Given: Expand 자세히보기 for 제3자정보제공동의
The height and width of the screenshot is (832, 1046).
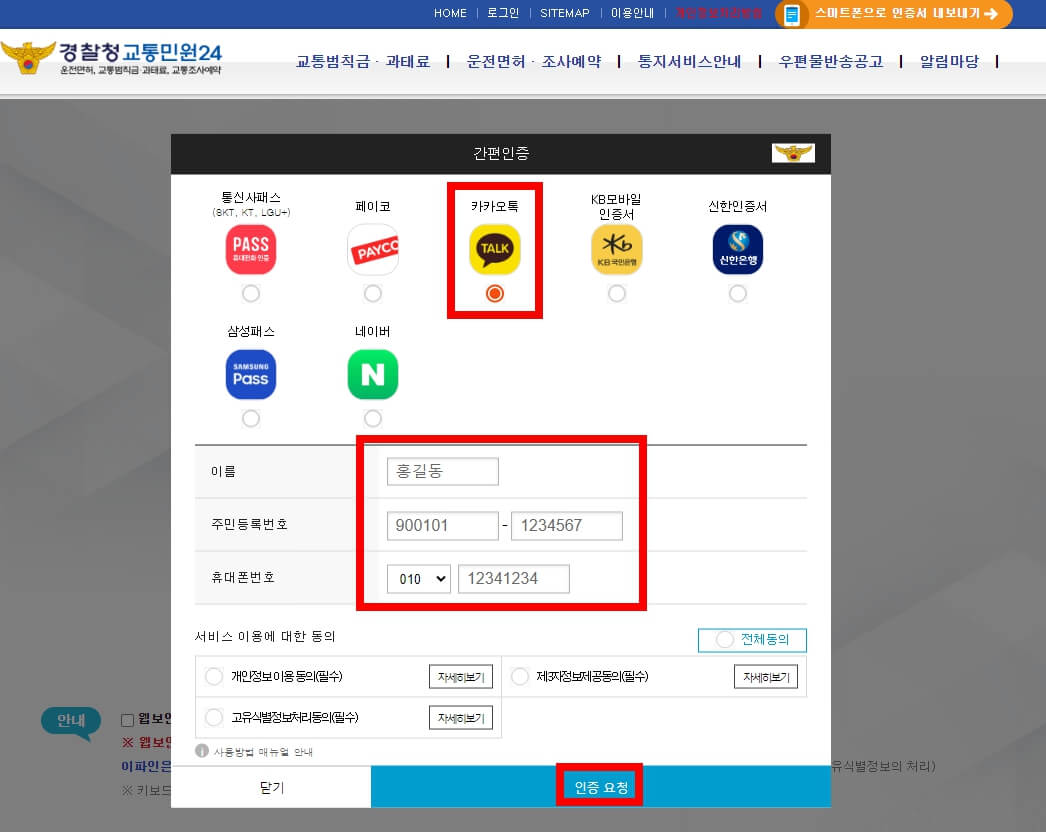Looking at the screenshot, I should (x=765, y=676).
